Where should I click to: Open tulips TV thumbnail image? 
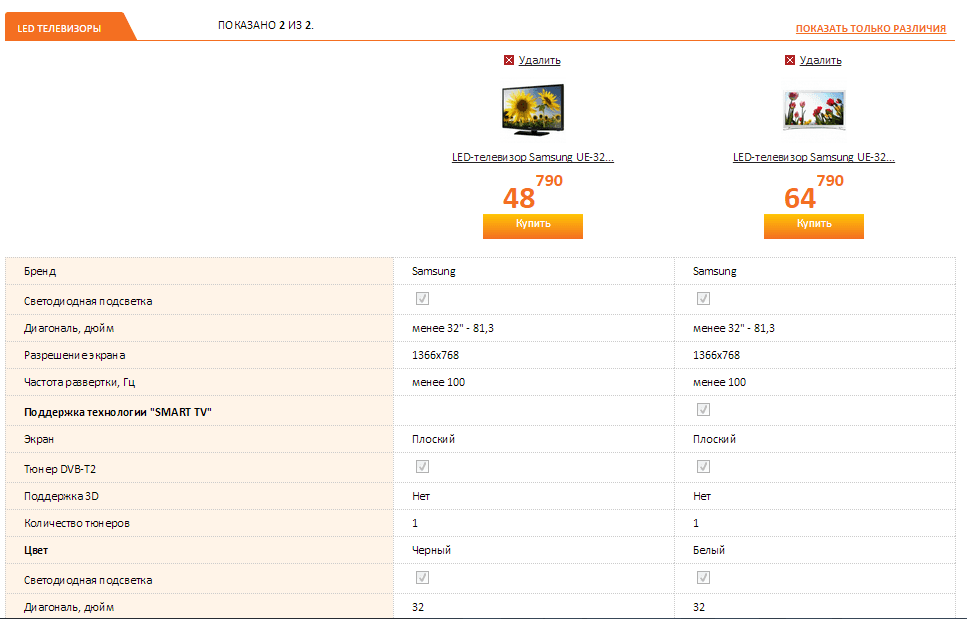[x=813, y=109]
